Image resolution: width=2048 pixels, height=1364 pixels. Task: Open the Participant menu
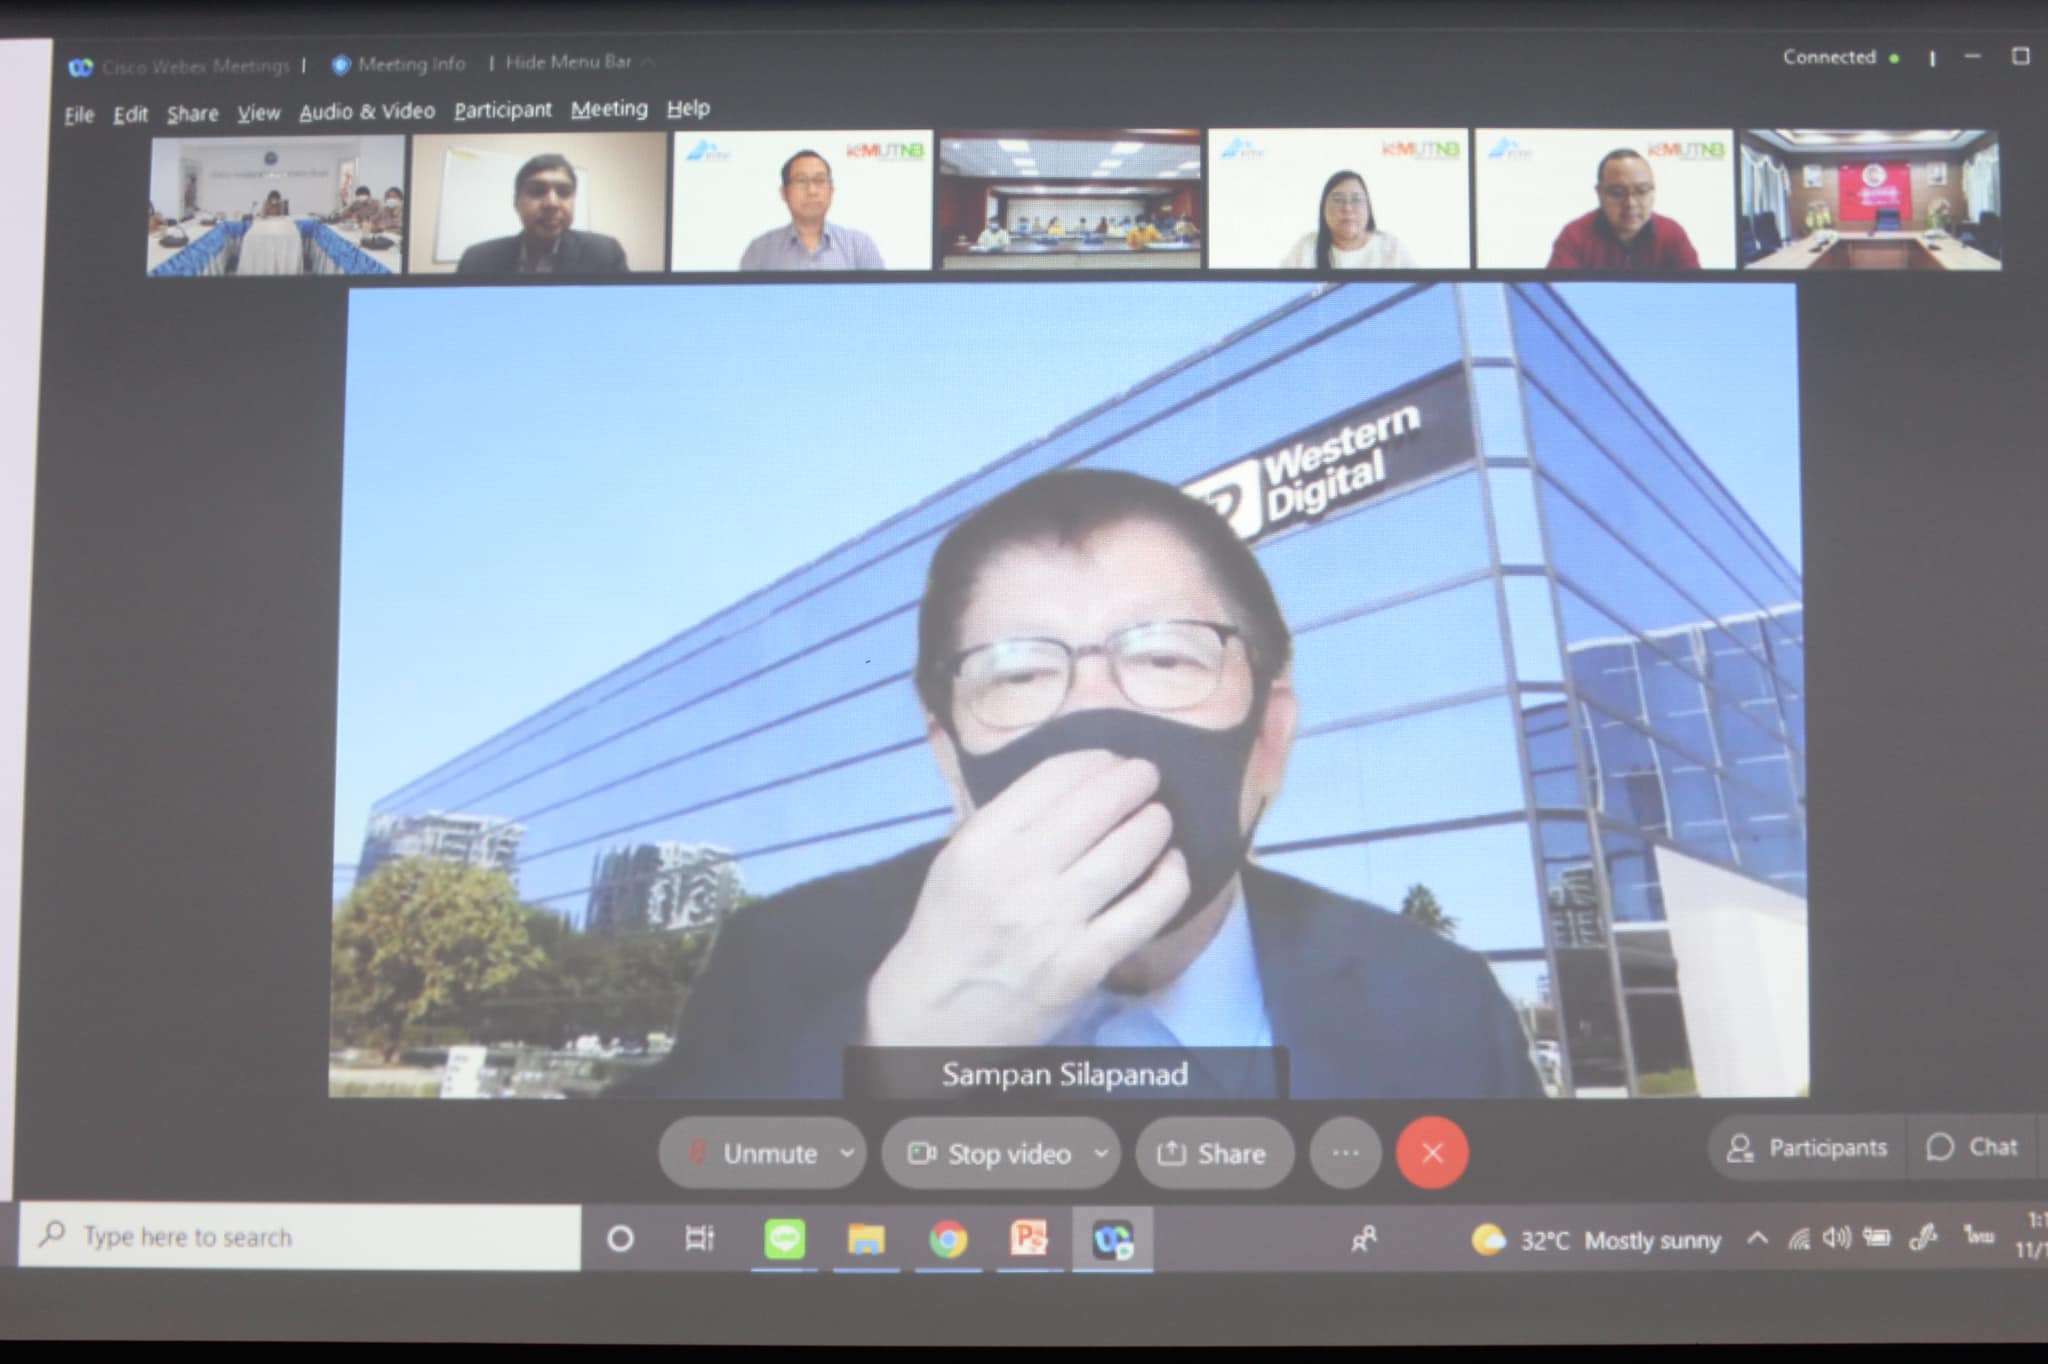(502, 110)
